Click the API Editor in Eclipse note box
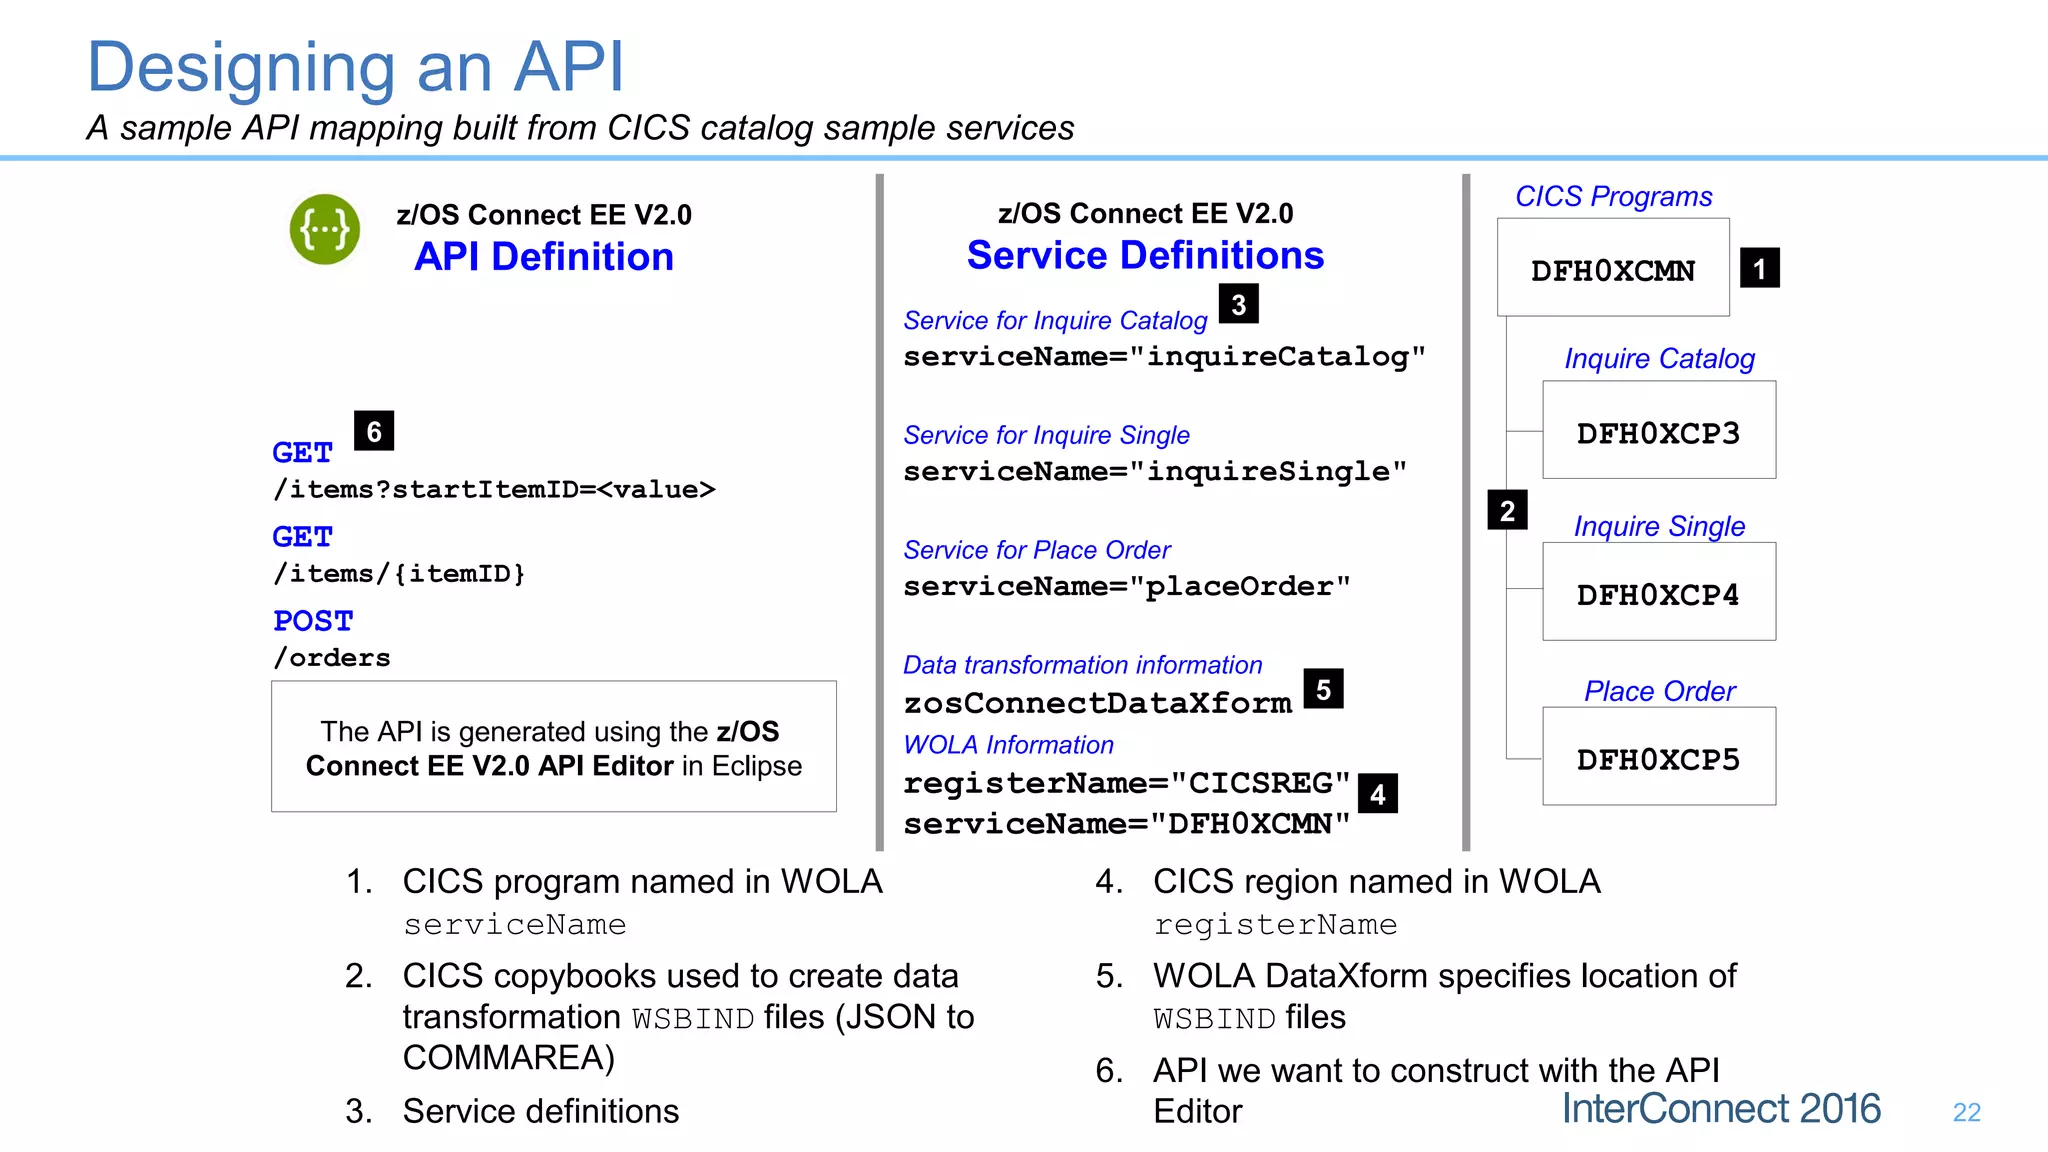The image size is (2048, 1152). pos(553,747)
